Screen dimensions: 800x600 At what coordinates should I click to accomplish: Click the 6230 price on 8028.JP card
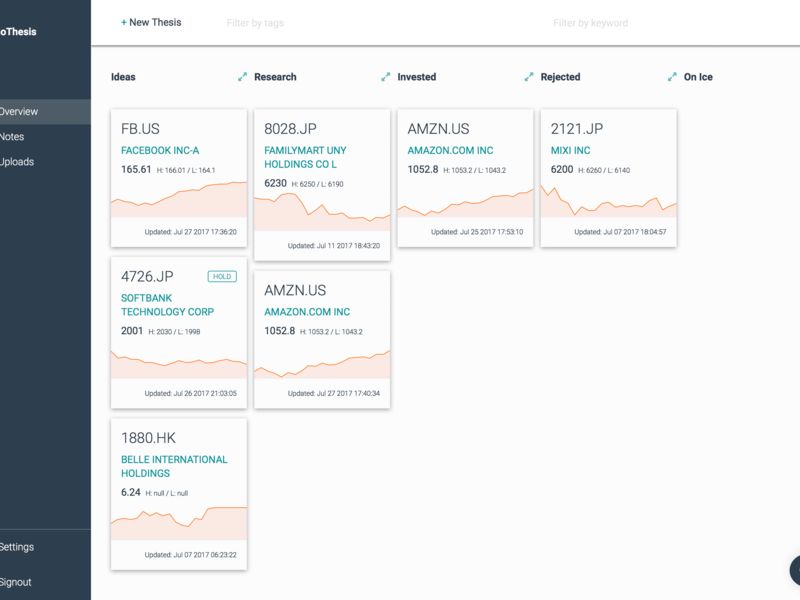(276, 183)
